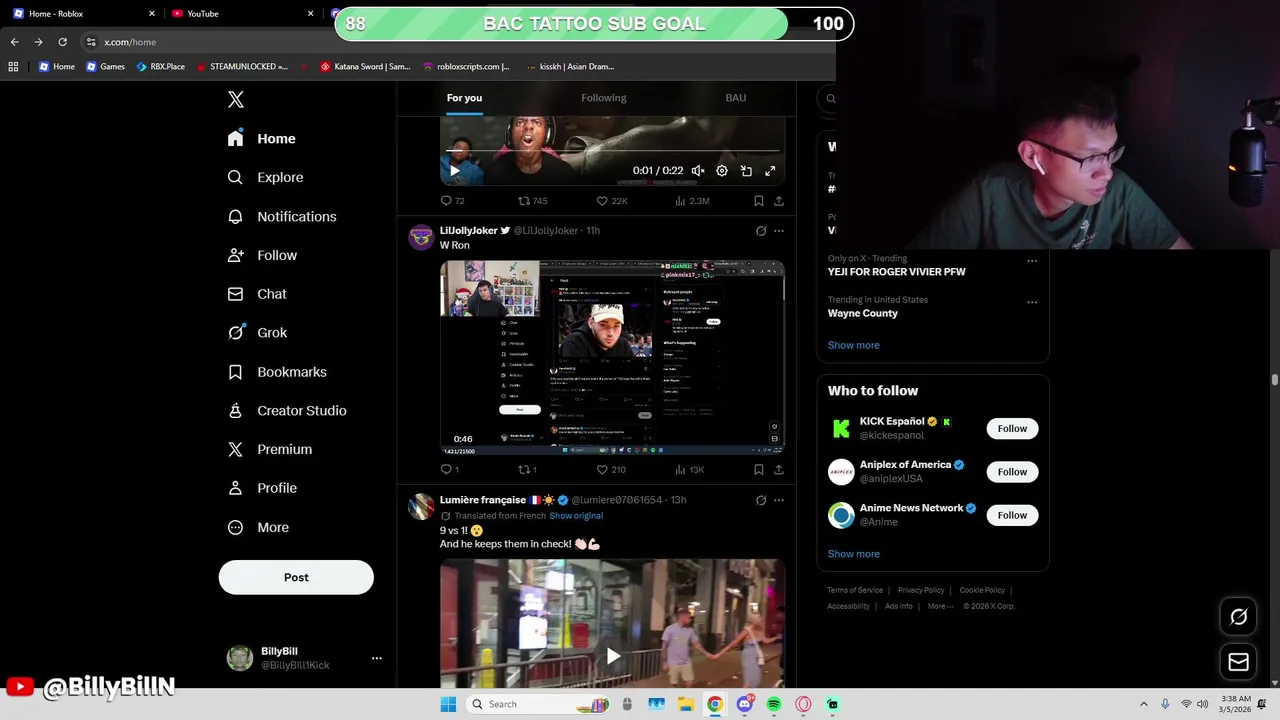Open Creator Studio from the sidebar
This screenshot has width=1280, height=720.
click(x=288, y=411)
